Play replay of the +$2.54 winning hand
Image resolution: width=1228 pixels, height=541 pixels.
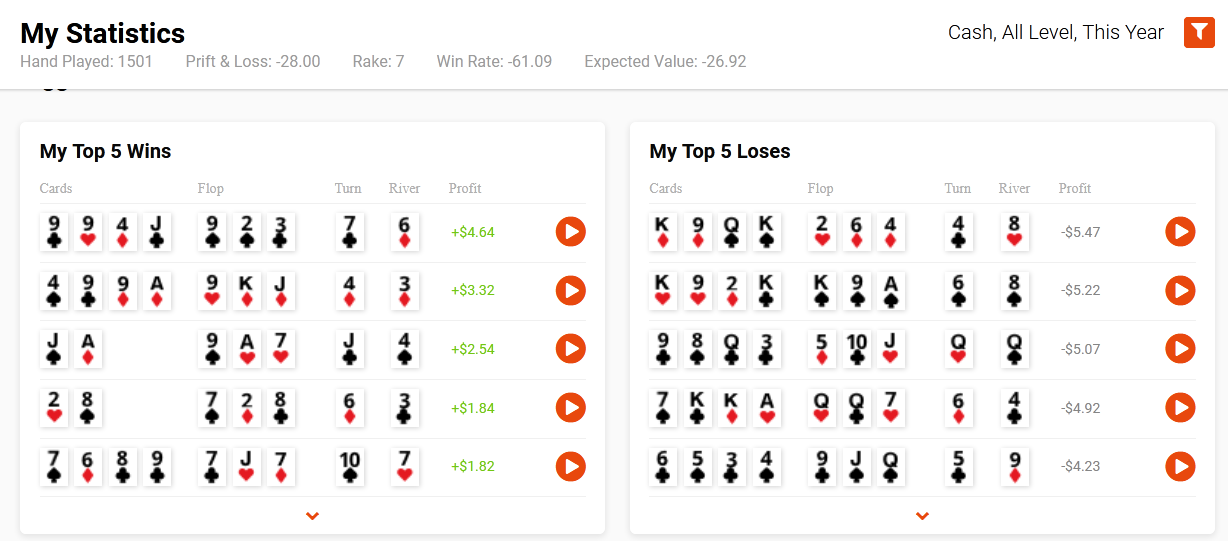point(571,349)
